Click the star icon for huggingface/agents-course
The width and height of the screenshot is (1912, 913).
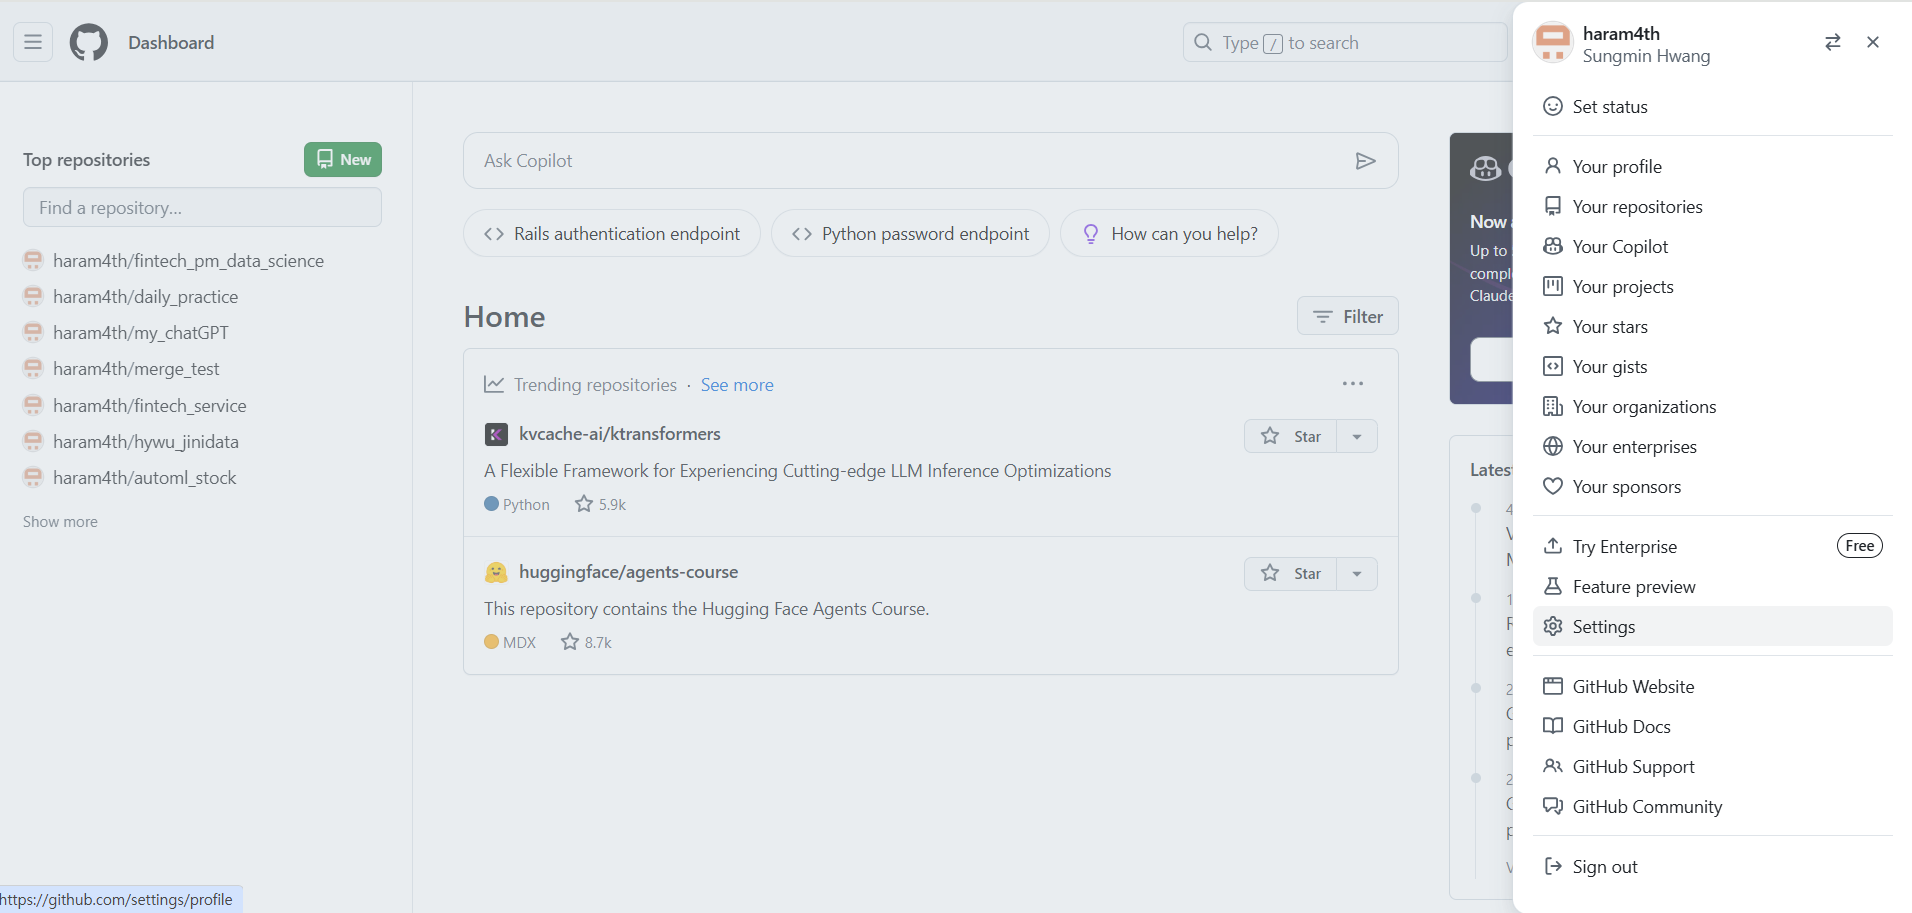pyautogui.click(x=1270, y=573)
